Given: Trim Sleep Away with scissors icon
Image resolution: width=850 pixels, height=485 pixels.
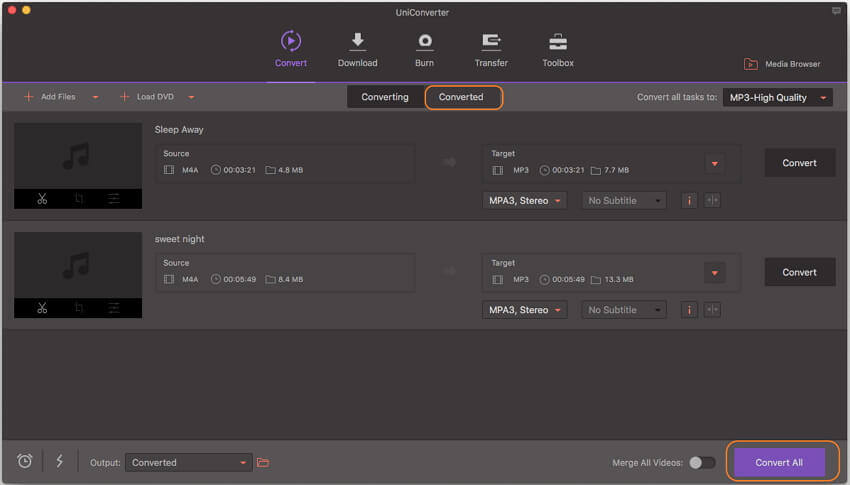Looking at the screenshot, I should (x=42, y=199).
